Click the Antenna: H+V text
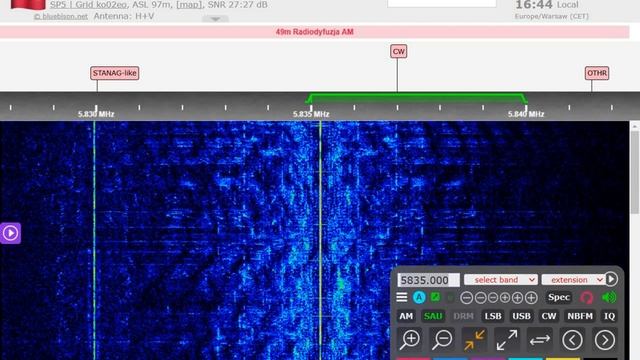The height and width of the screenshot is (360, 640). click(x=124, y=16)
